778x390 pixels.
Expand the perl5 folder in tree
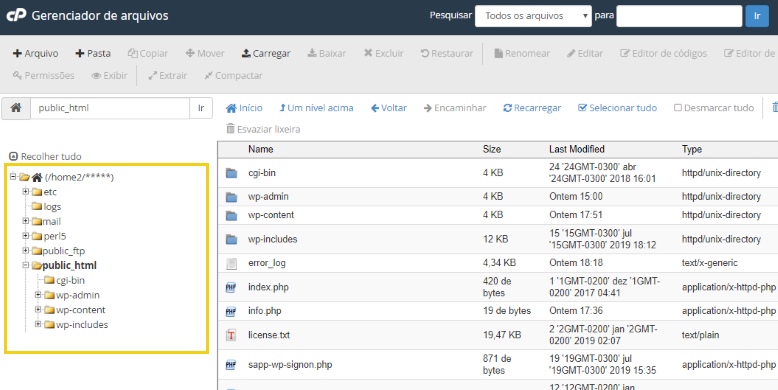pos(26,236)
